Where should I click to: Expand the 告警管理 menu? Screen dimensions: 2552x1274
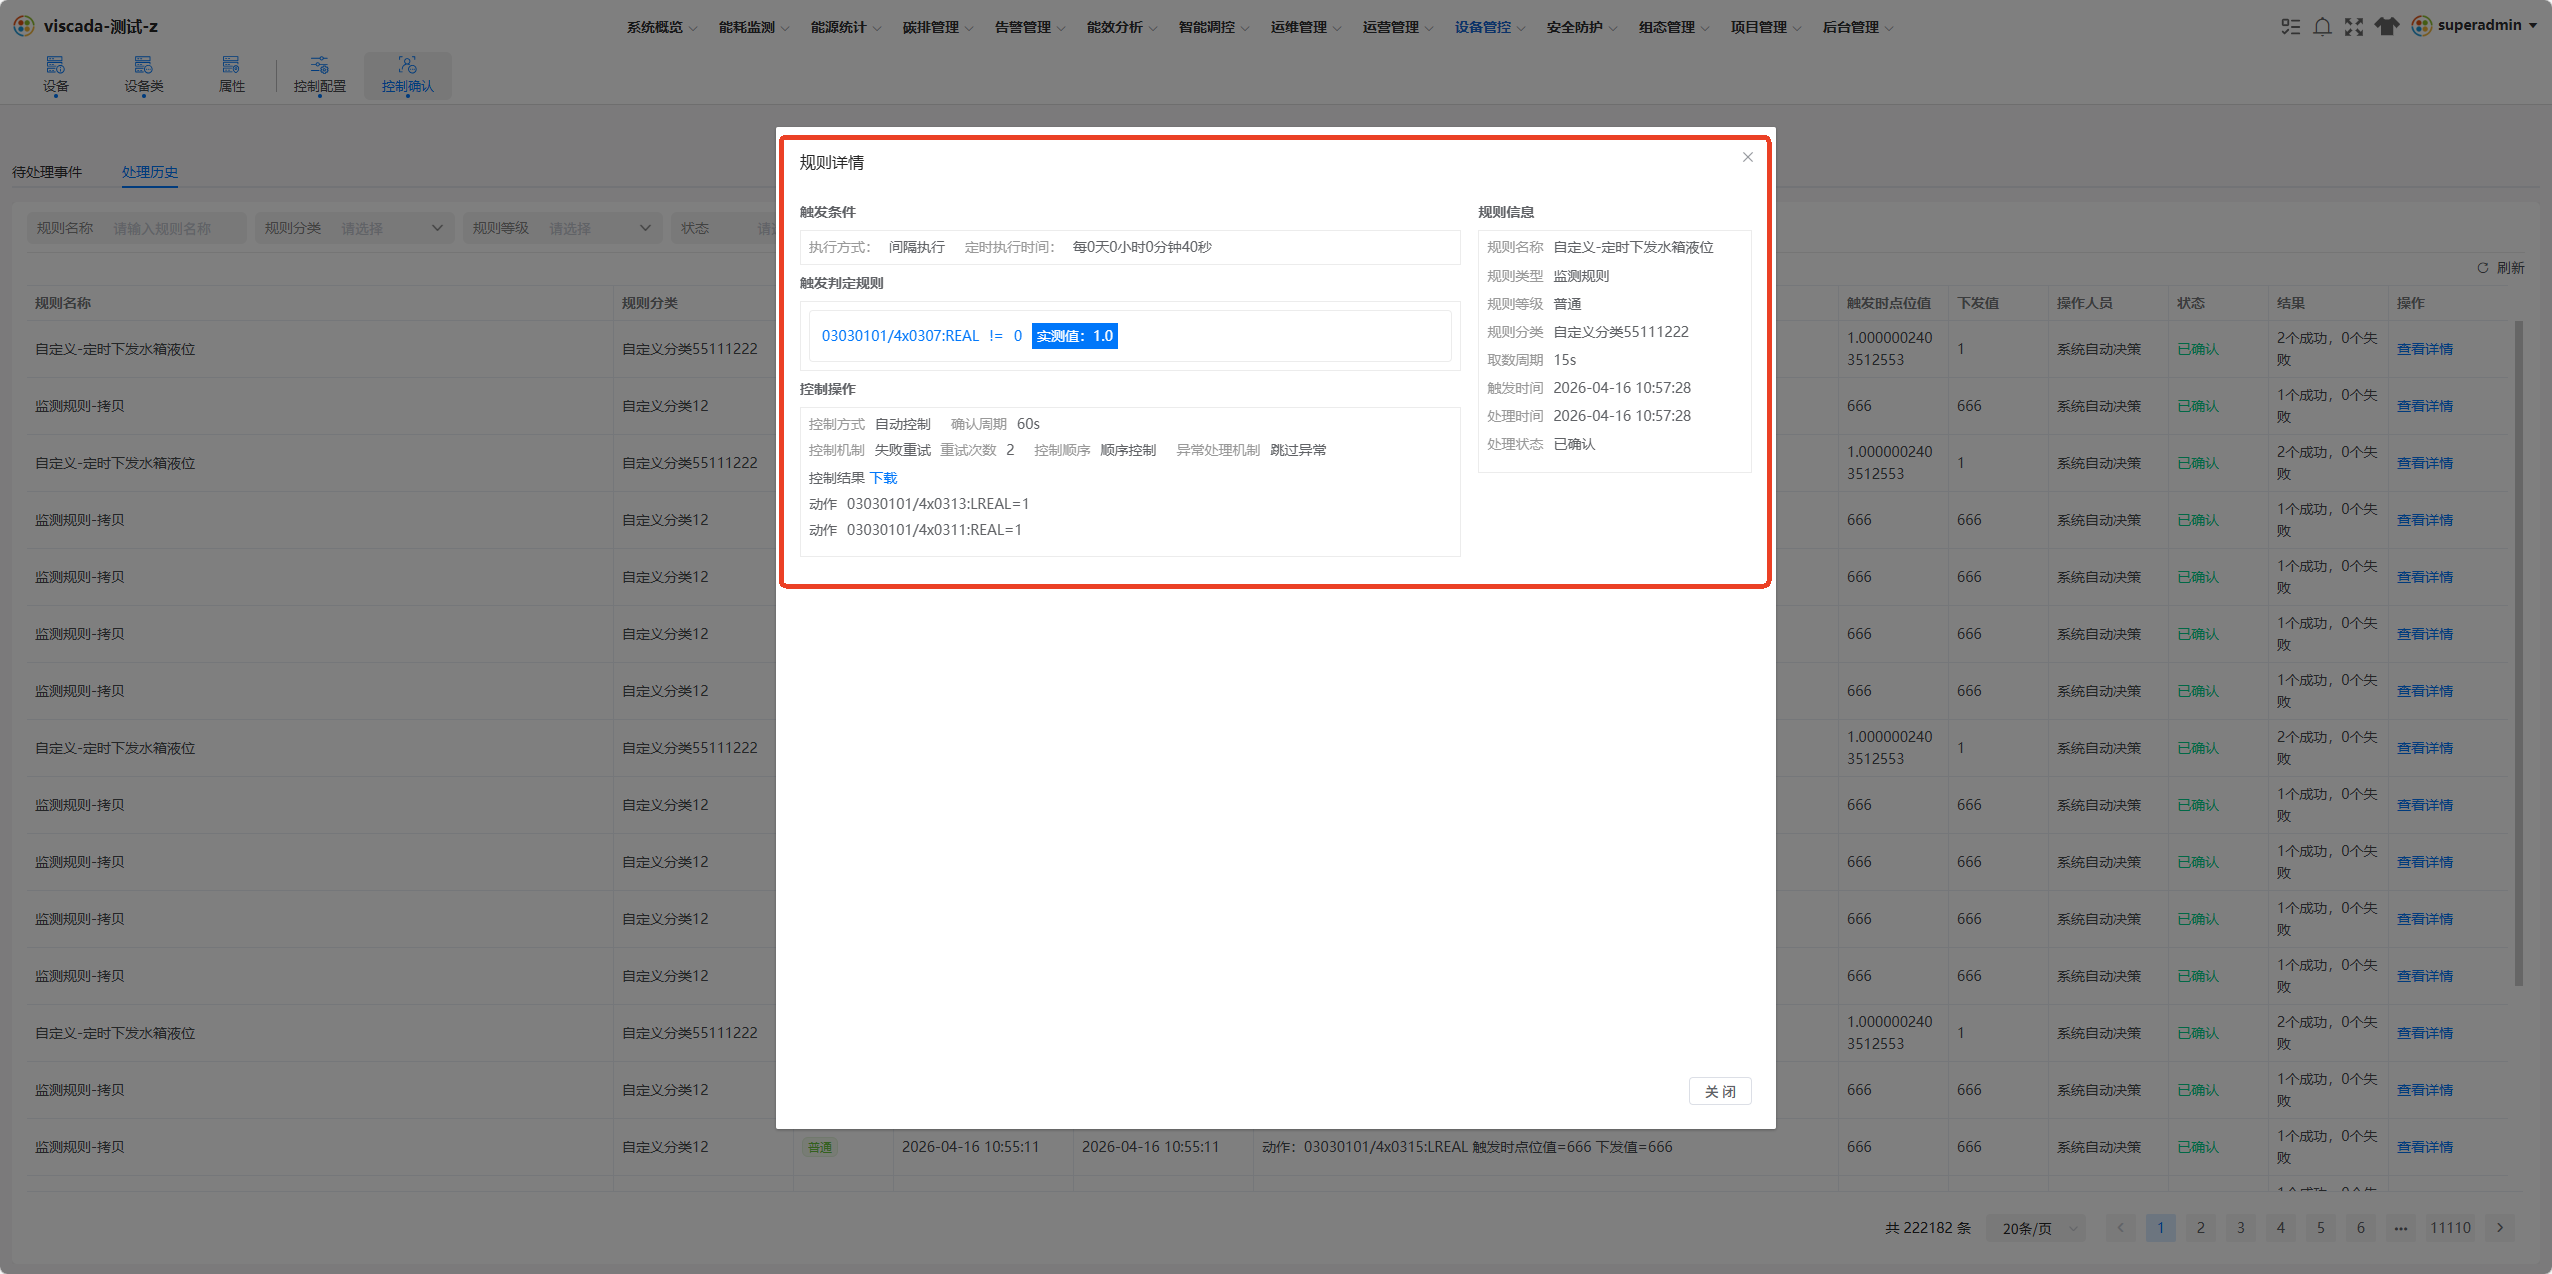1030,27
